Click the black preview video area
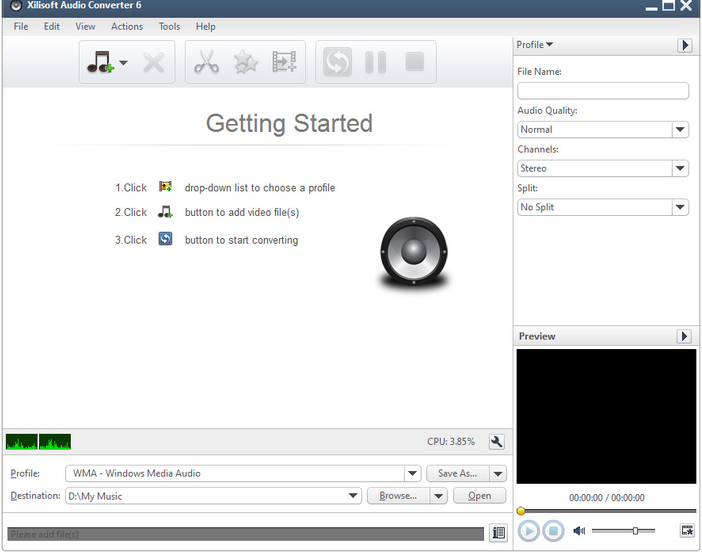The height and width of the screenshot is (553, 702). coord(606,416)
